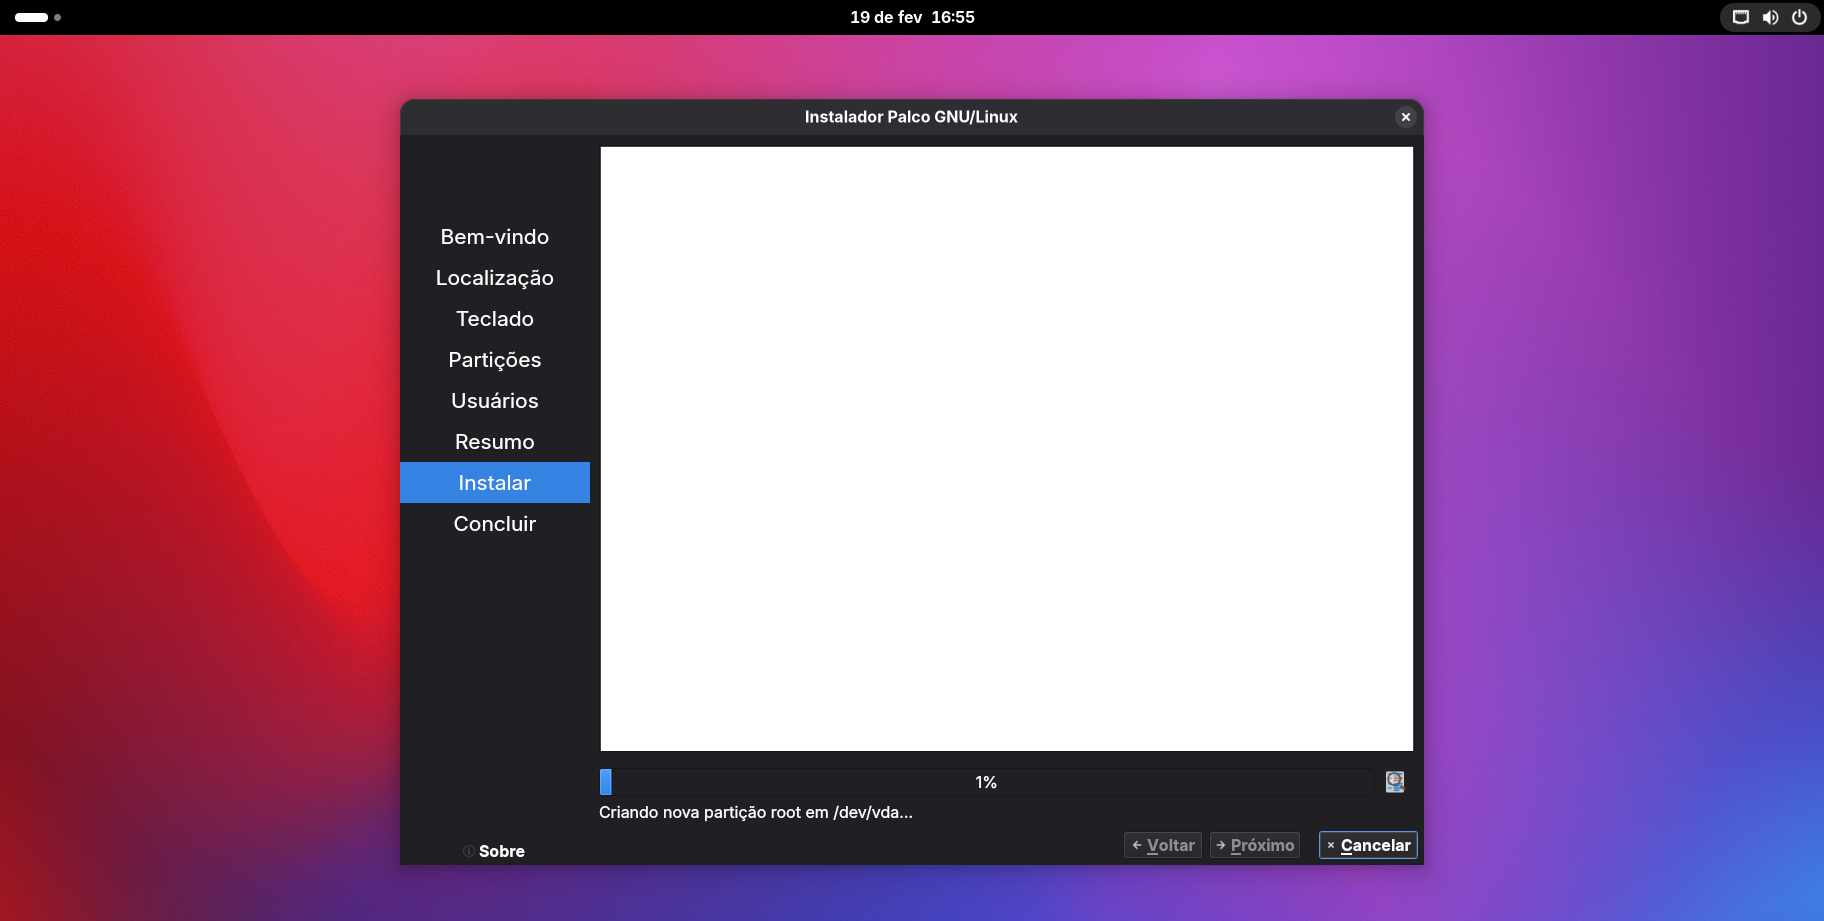Toggle the installation log viewer icon

click(x=1394, y=782)
